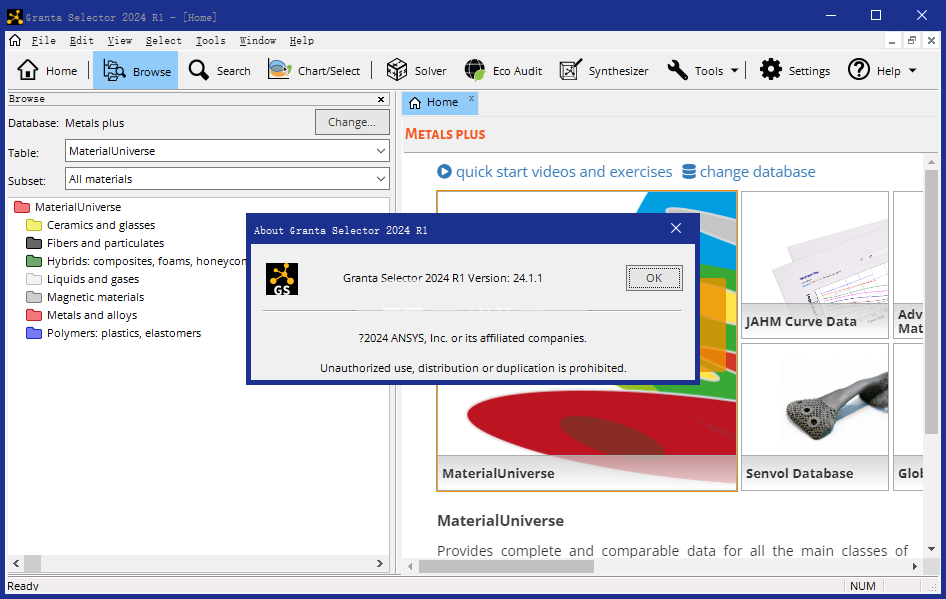Open the Synthesizer tool
946x599 pixels.
(603, 71)
